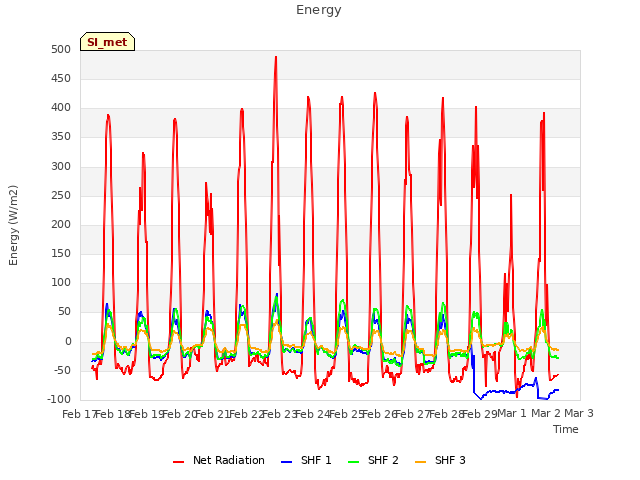Click the red Net Radiation legend marker

178,462
